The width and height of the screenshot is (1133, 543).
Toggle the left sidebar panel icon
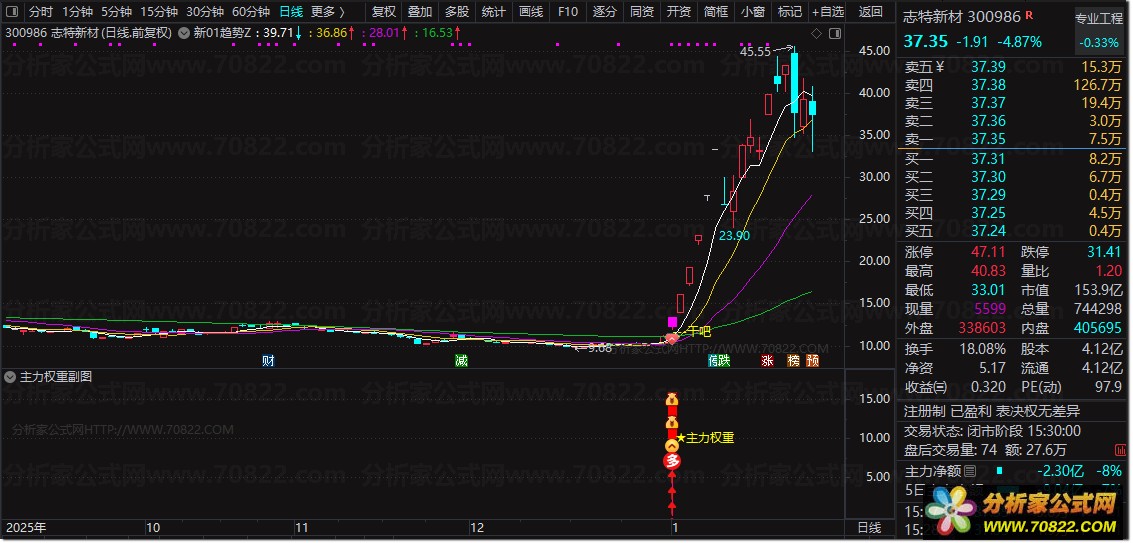coord(14,12)
